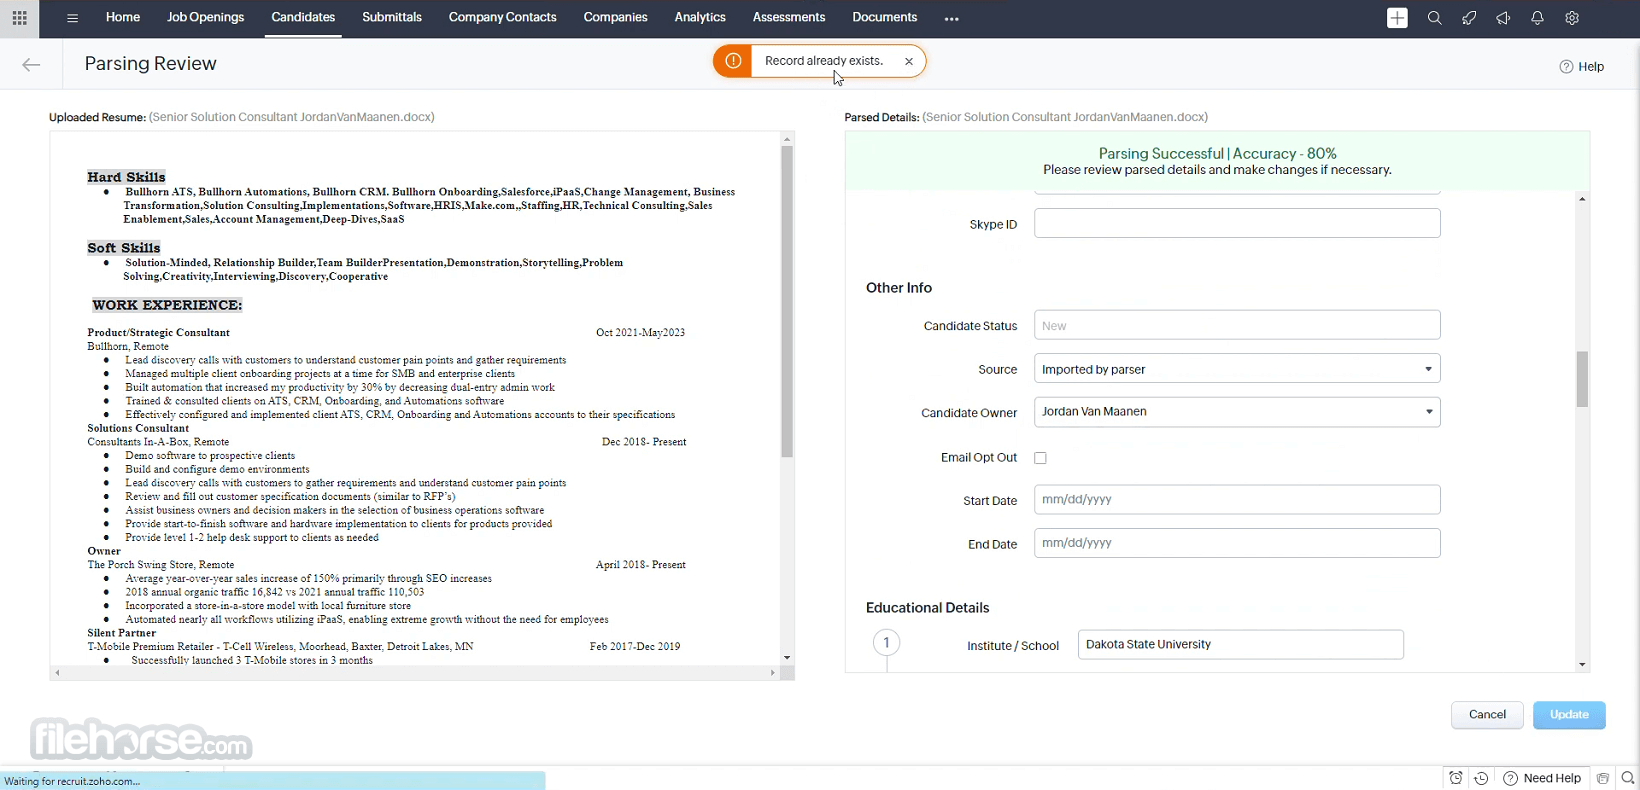Click the education entry number 1 circle
The height and width of the screenshot is (790, 1640).
click(886, 643)
